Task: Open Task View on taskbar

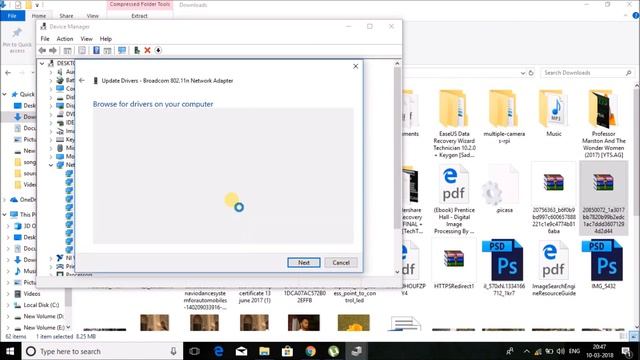Action: point(195,351)
